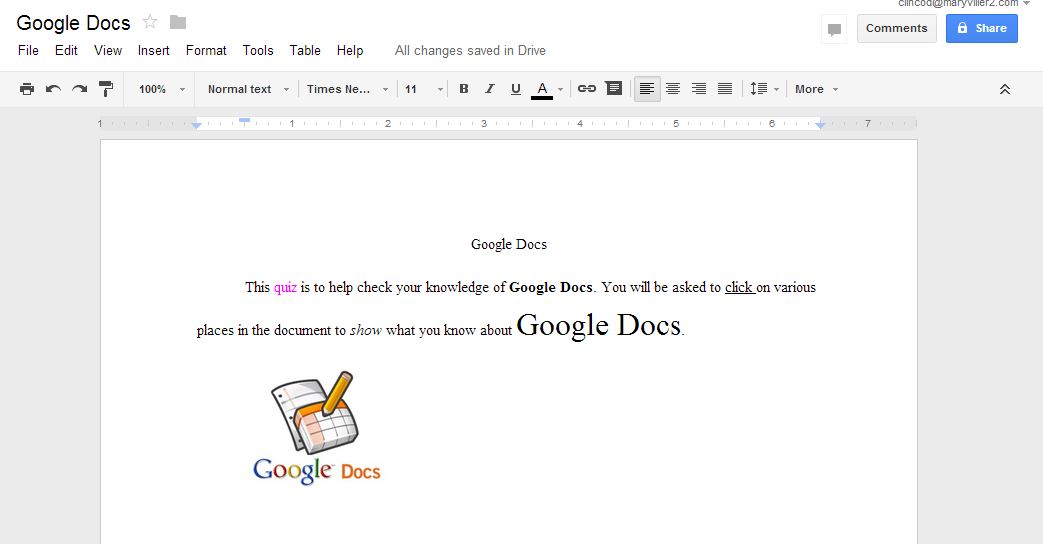Click the Print icon in toolbar
The image size is (1043, 544).
point(27,89)
